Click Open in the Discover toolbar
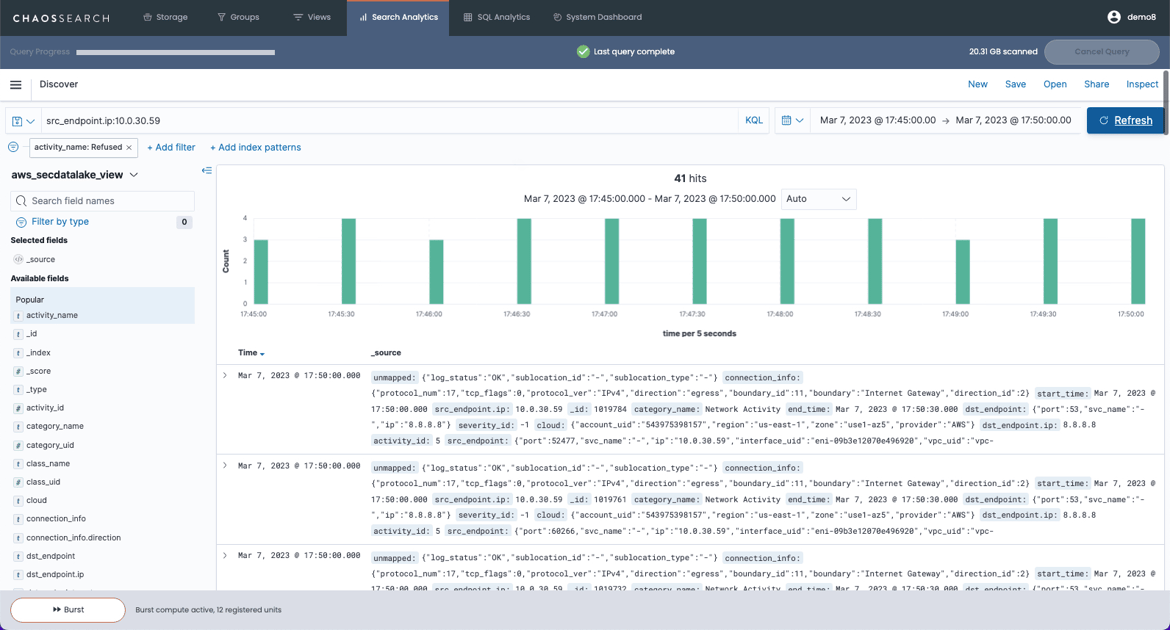The image size is (1170, 630). click(x=1055, y=84)
